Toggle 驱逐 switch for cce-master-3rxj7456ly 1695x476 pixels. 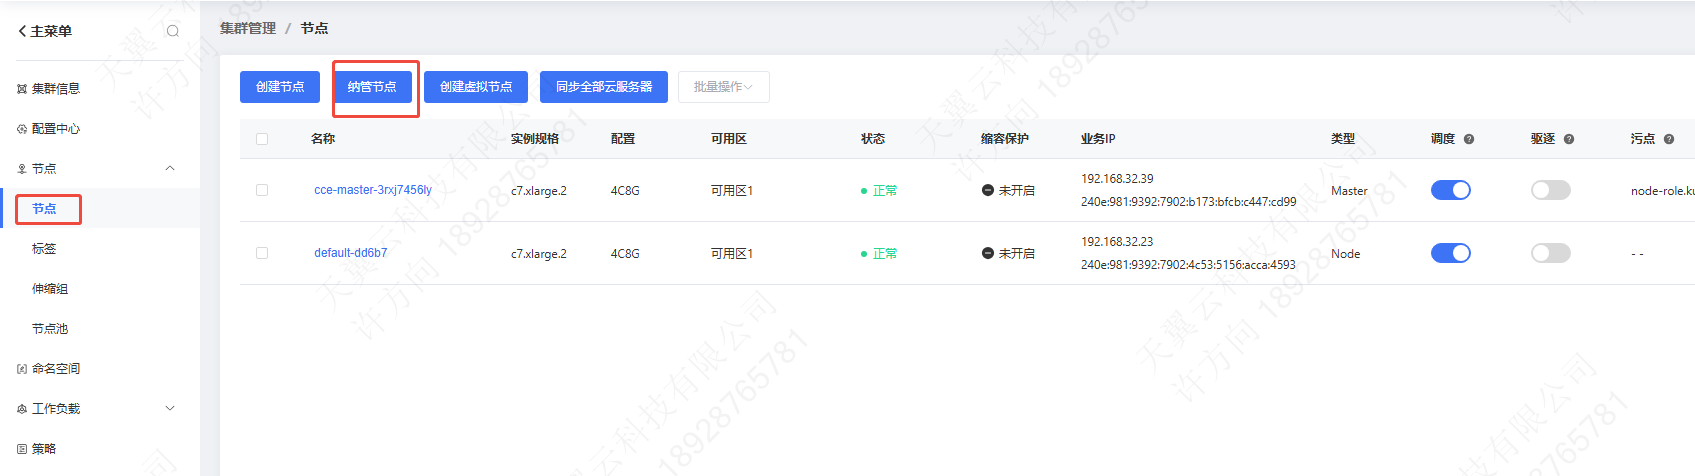(x=1550, y=190)
